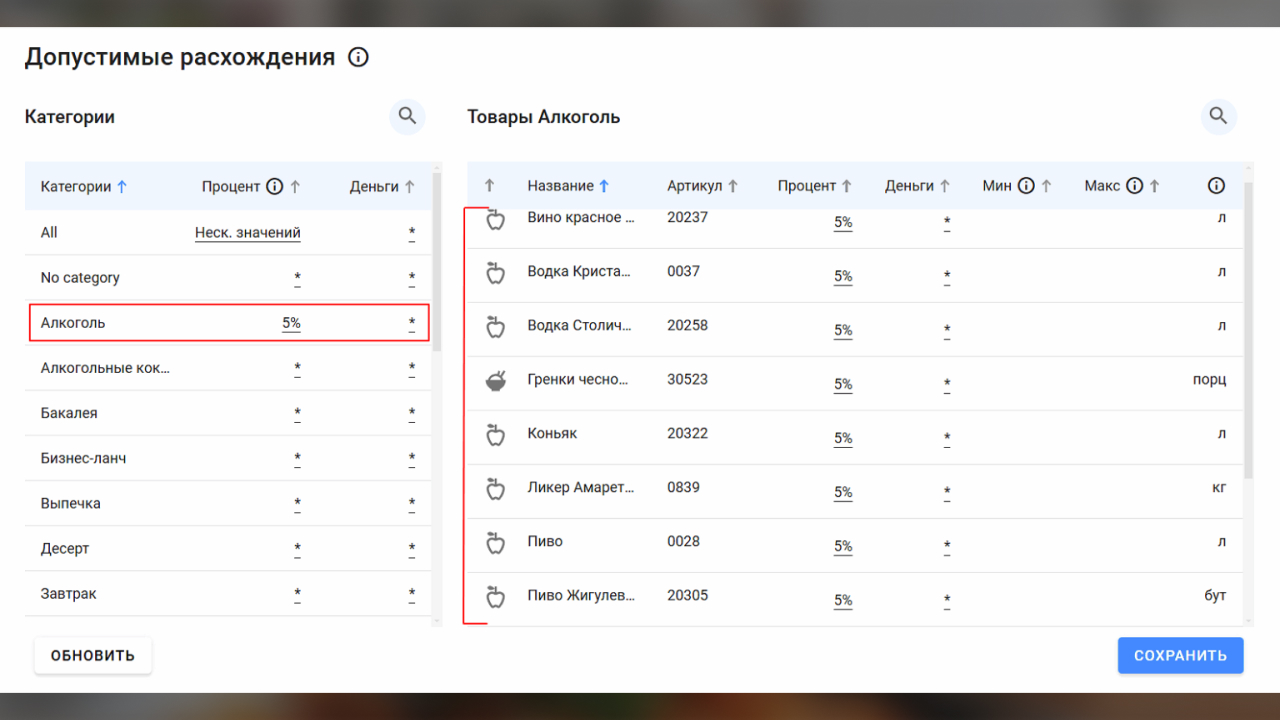Select the Завтрак category
The height and width of the screenshot is (720, 1280).
coord(228,593)
